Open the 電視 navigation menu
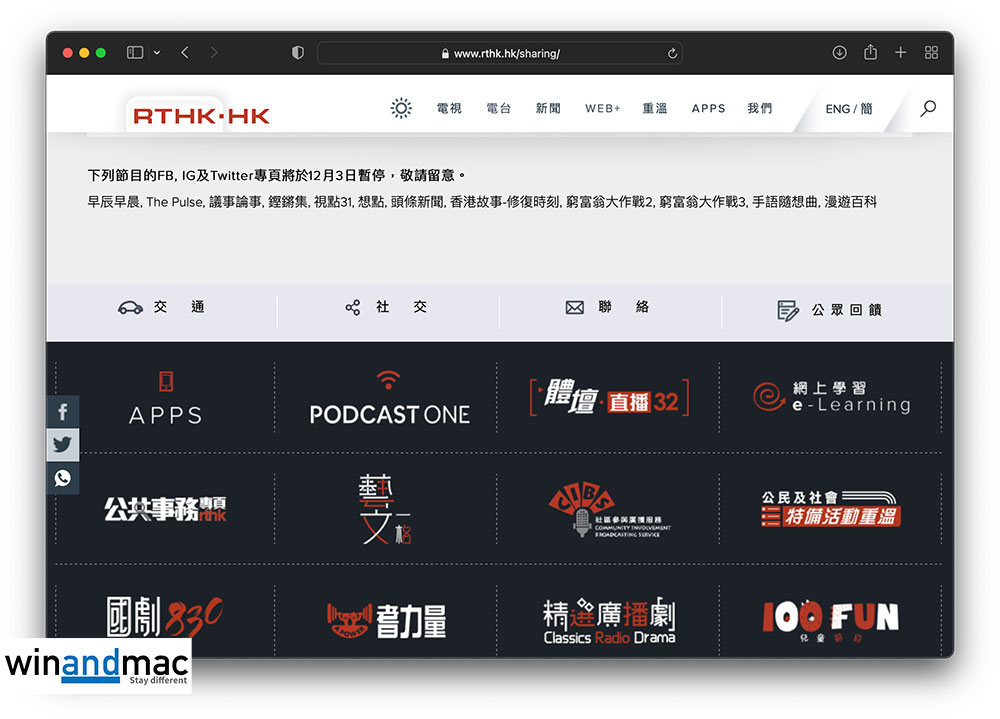This screenshot has height=719, width=1000. [449, 108]
